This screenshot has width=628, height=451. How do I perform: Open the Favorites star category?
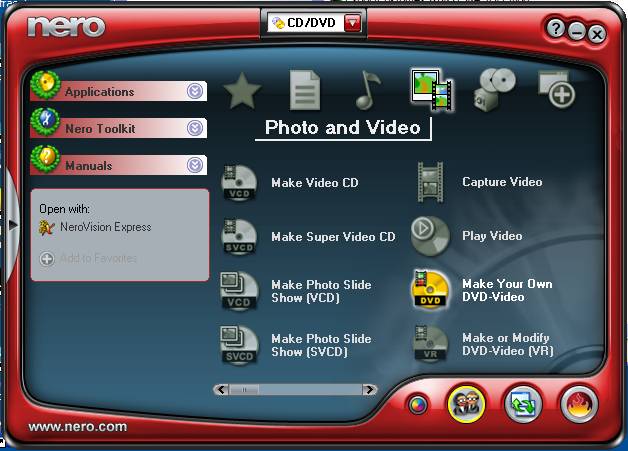click(242, 91)
